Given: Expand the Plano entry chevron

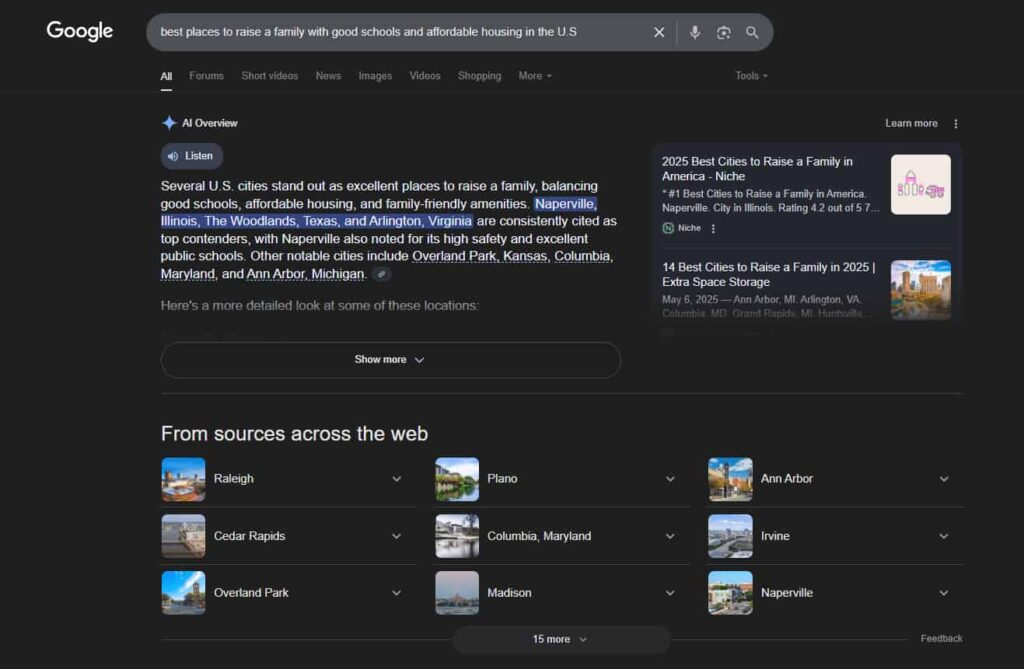Looking at the screenshot, I should (x=670, y=479).
